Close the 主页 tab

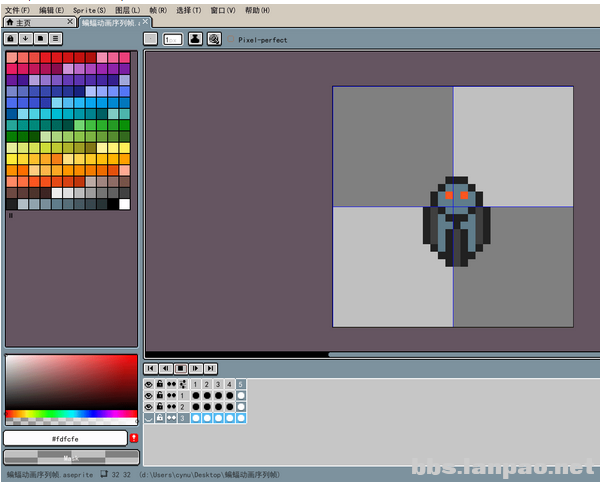[x=70, y=22]
